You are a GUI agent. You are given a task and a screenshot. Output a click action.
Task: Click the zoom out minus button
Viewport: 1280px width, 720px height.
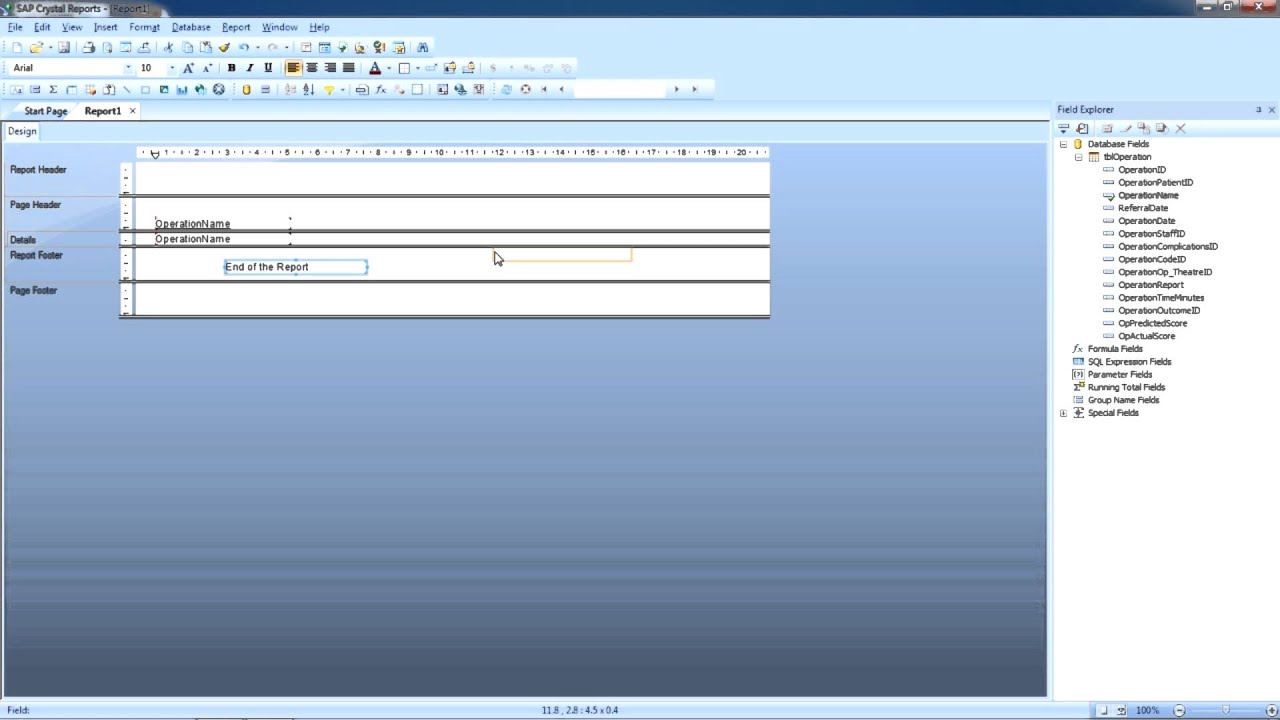point(1179,710)
